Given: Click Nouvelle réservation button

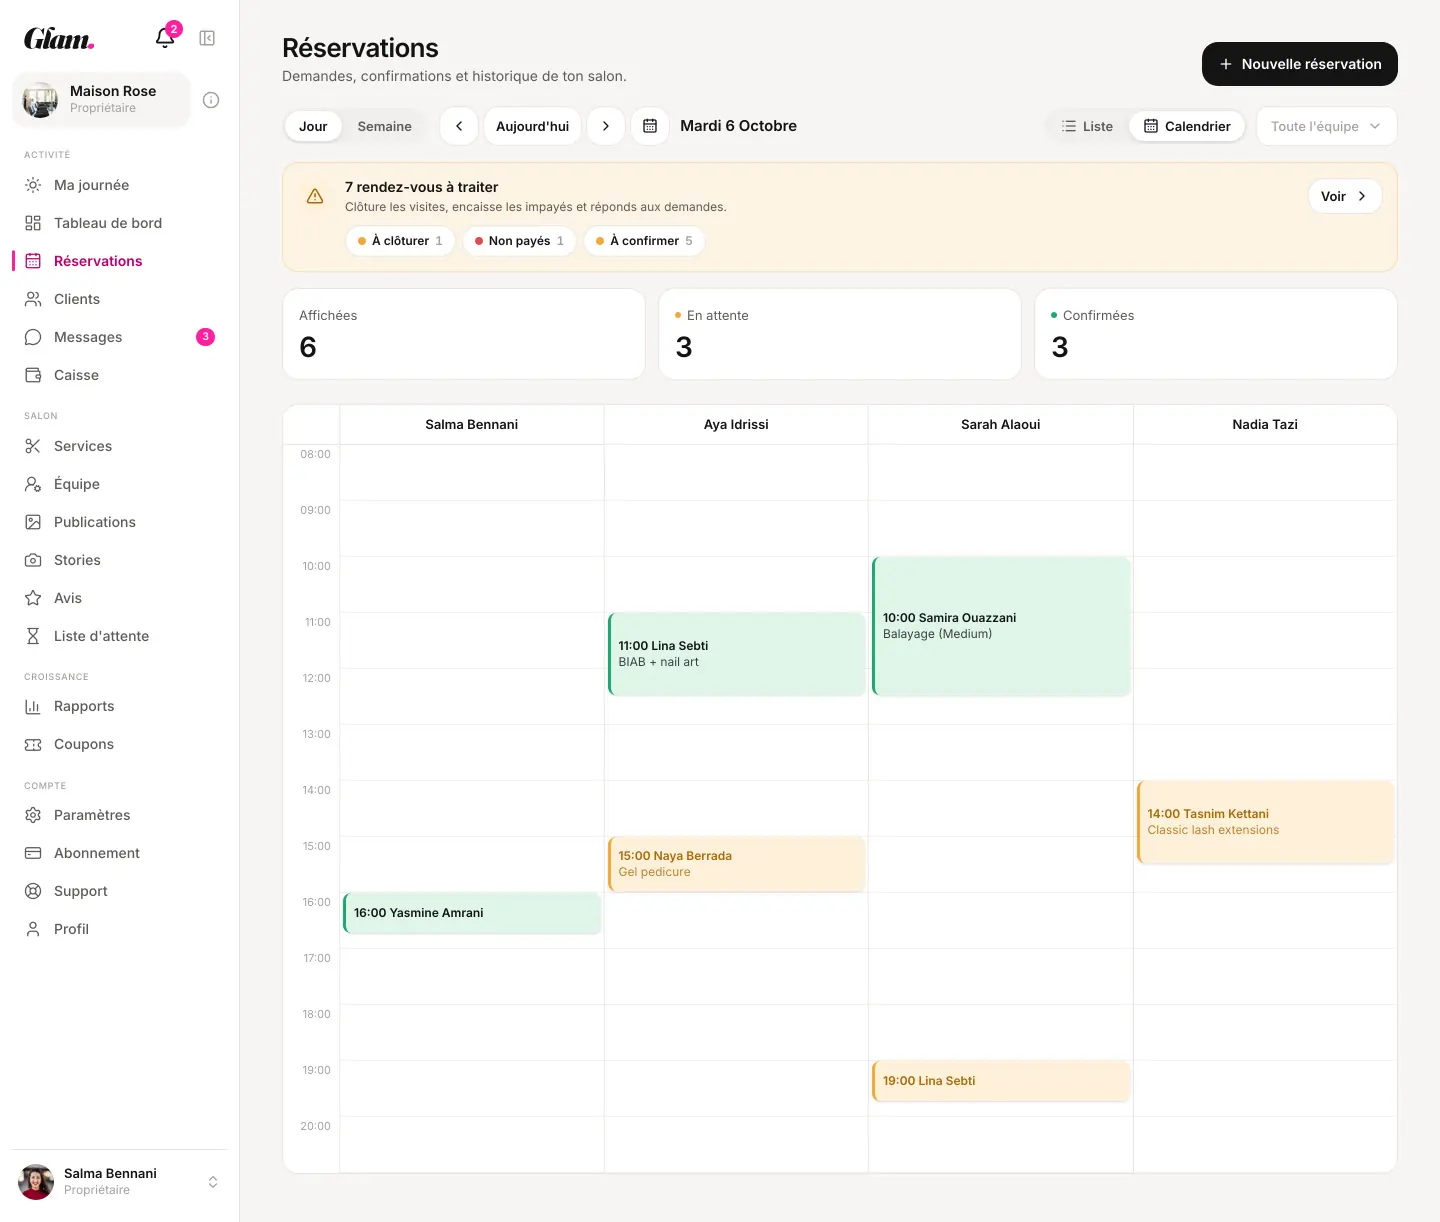Looking at the screenshot, I should 1300,64.
